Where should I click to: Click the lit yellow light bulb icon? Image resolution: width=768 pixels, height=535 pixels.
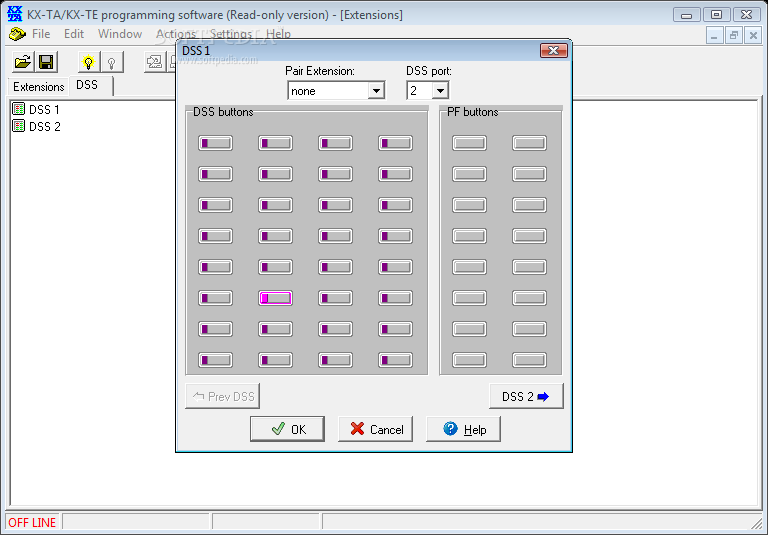(89, 62)
